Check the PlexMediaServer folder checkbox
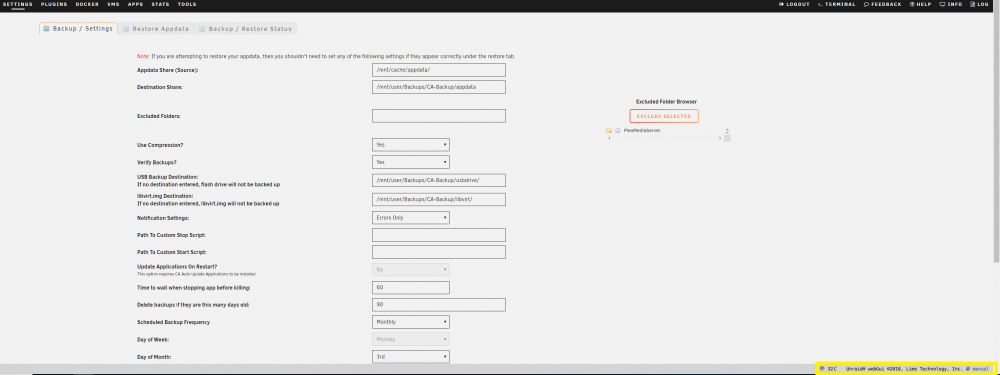The height and width of the screenshot is (375, 1000). [x=617, y=130]
